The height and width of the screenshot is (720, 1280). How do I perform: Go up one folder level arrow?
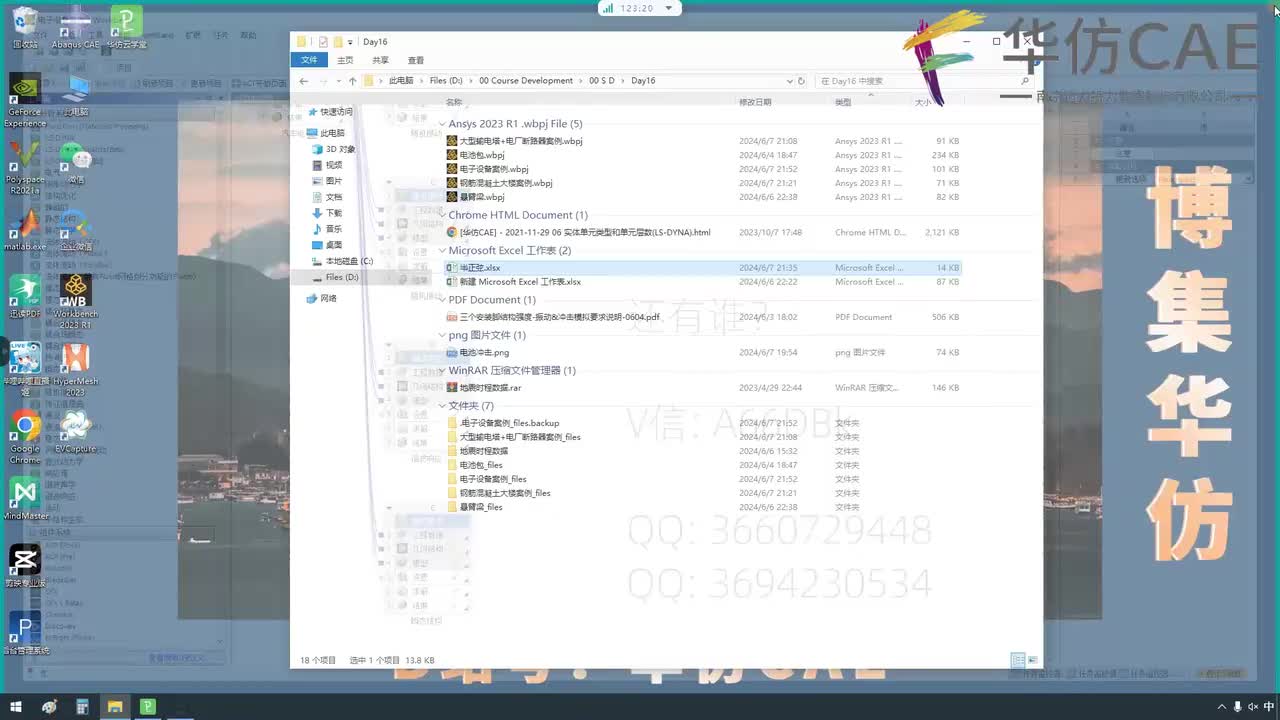352,81
